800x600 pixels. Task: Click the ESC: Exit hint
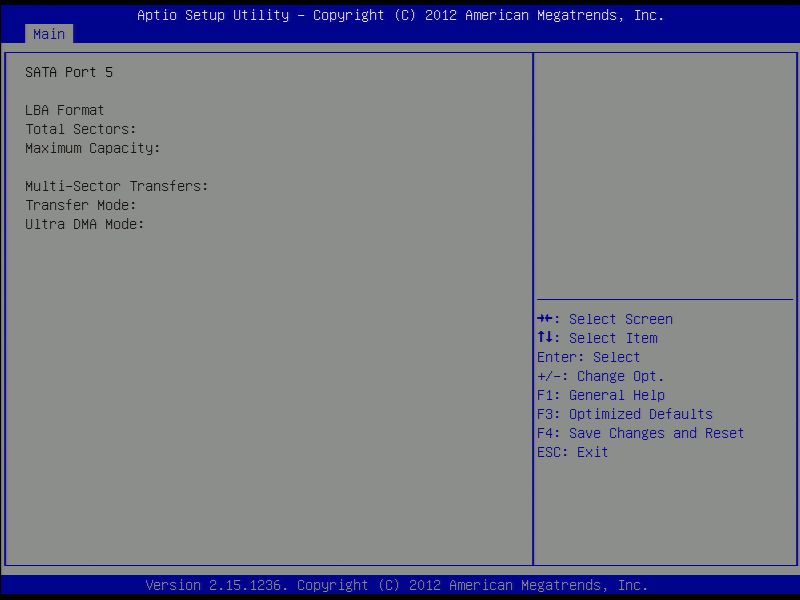coord(572,452)
